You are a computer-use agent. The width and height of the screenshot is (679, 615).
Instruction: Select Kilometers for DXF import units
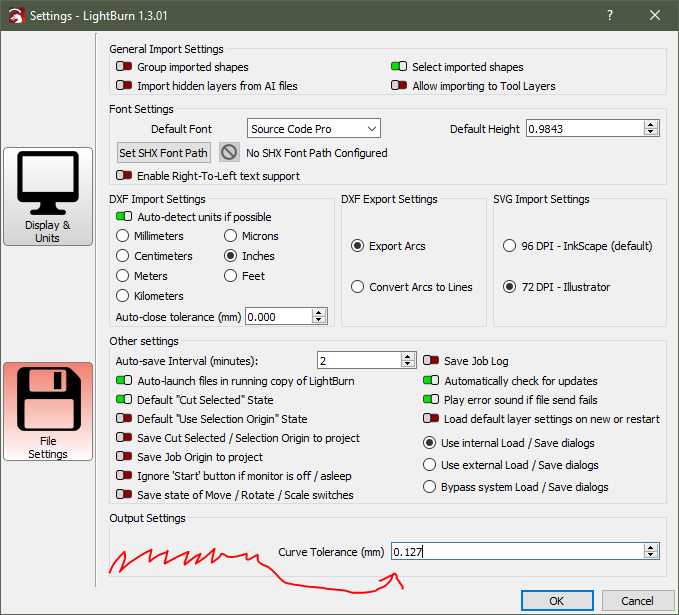[x=123, y=295]
